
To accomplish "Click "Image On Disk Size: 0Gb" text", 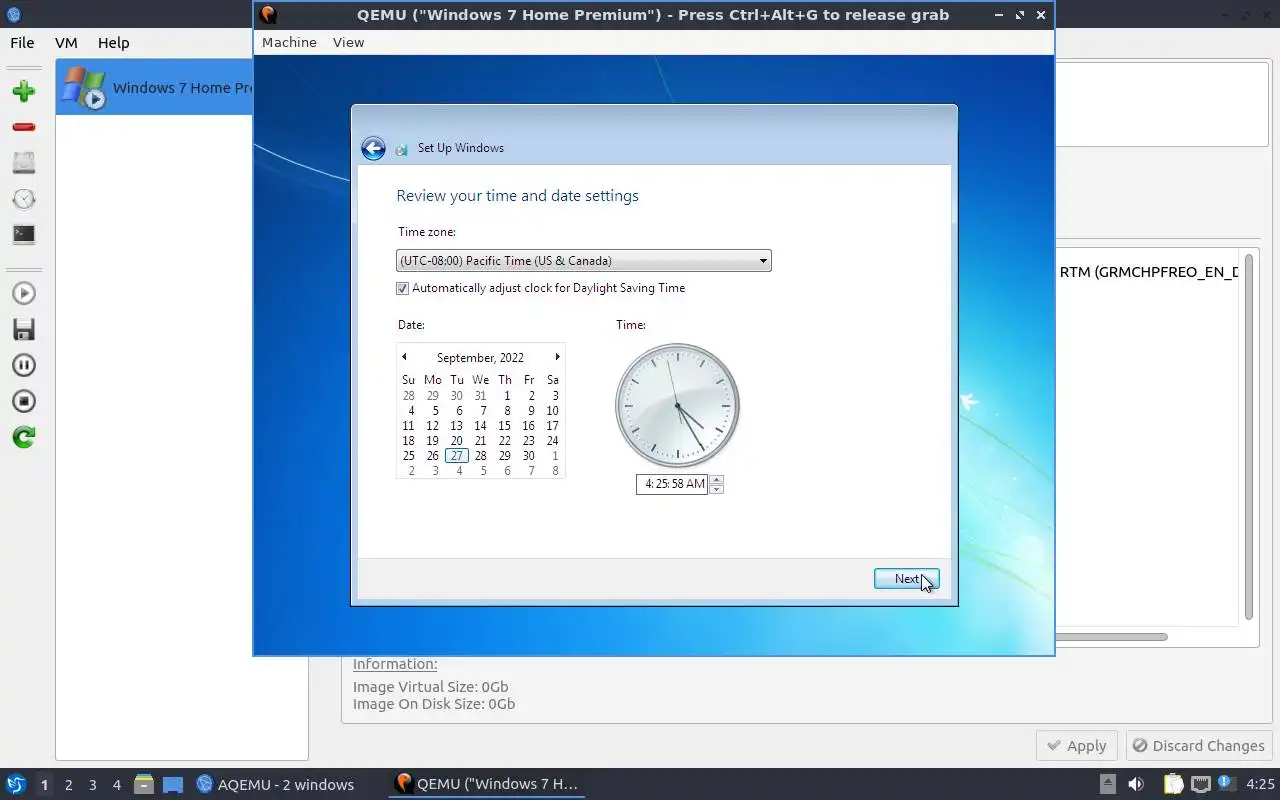I will pyautogui.click(x=434, y=704).
